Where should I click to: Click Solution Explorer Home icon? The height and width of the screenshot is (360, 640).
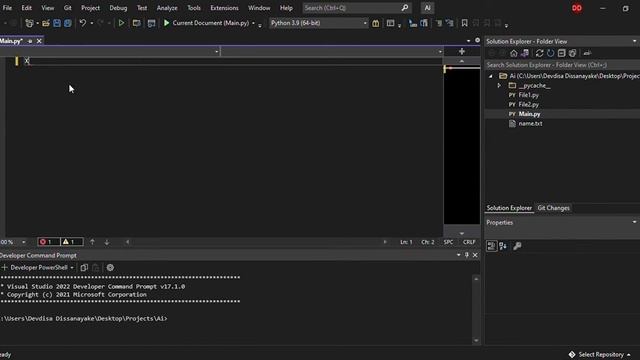coord(513,53)
